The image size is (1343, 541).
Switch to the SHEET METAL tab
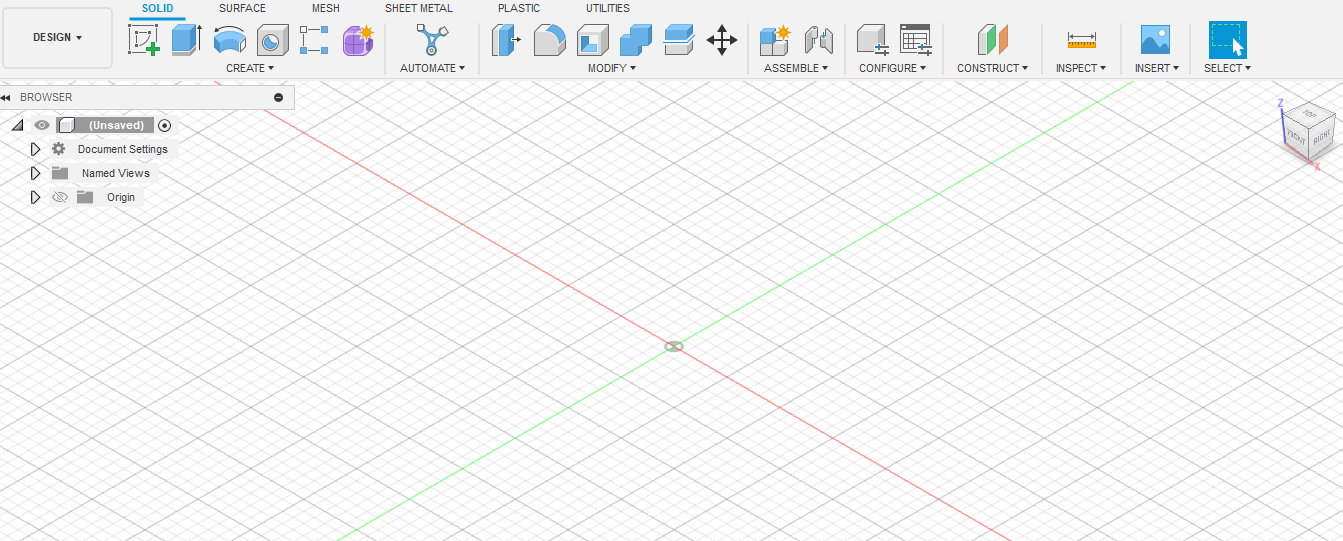[419, 8]
